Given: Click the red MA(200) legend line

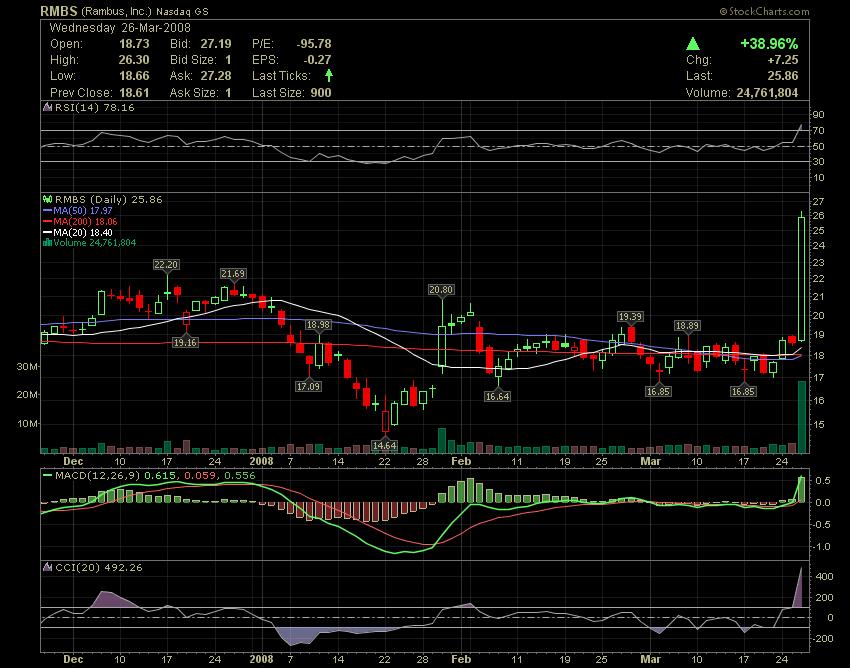Looking at the screenshot, I should point(48,222).
